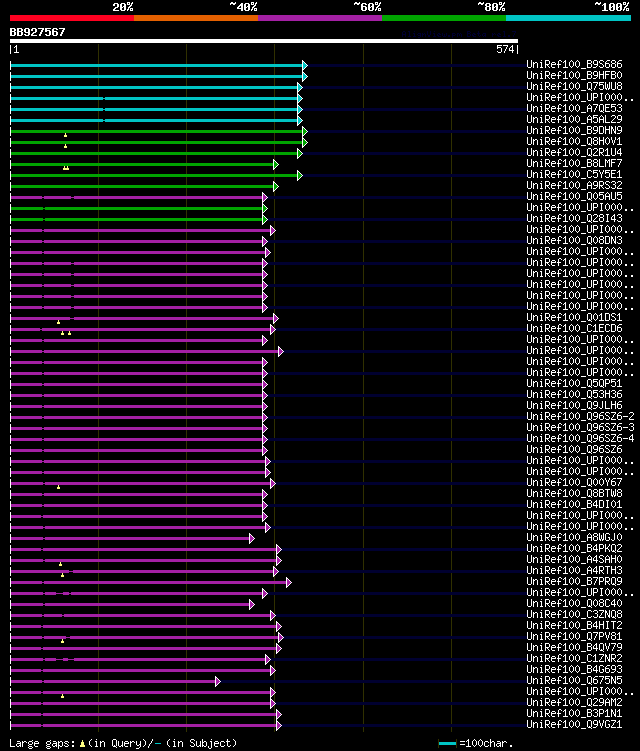640x751 pixels.
Task: Click the arrowhead ending the UniRef100_Q96SZ6 alignment
Action: [x=265, y=451]
